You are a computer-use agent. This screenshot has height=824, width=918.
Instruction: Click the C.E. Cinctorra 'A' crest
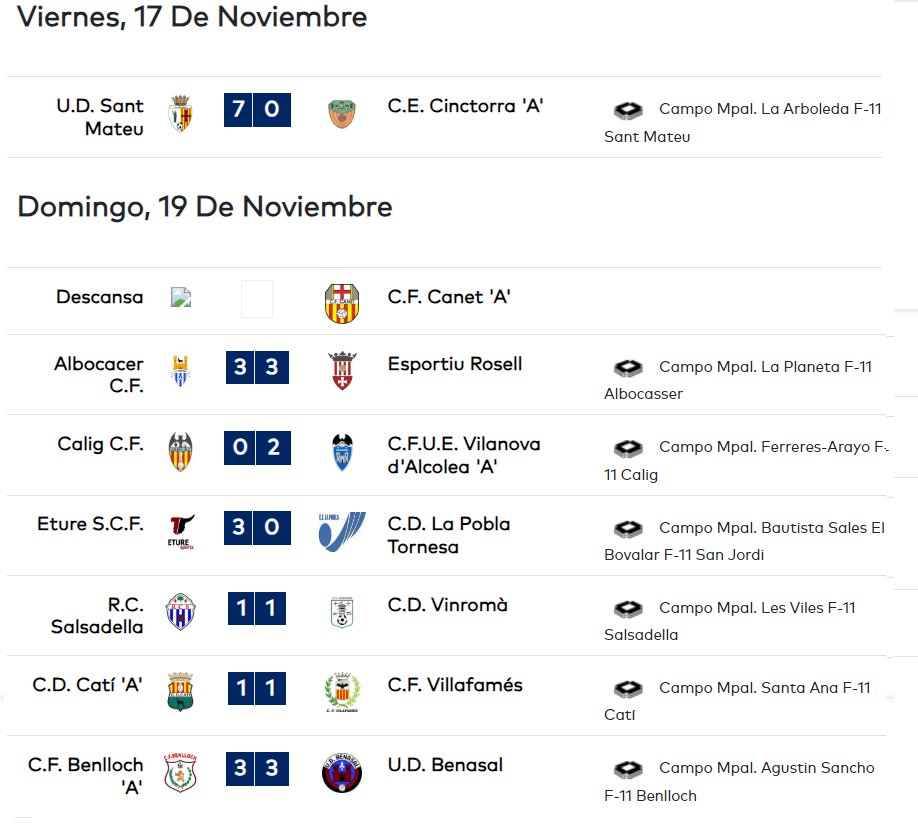click(342, 114)
